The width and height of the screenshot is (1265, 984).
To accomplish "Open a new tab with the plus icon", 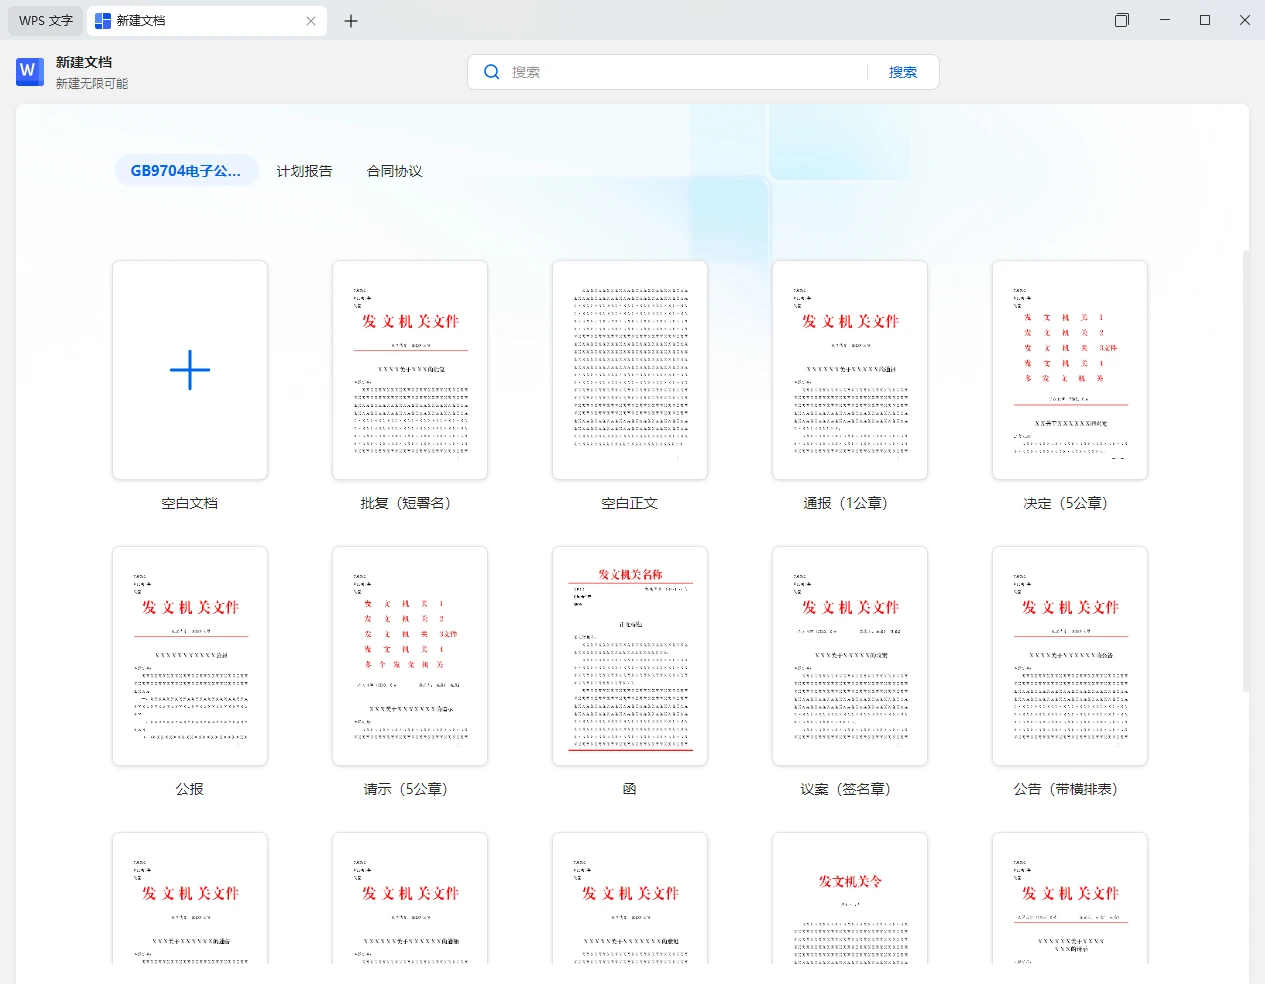I will (x=351, y=20).
